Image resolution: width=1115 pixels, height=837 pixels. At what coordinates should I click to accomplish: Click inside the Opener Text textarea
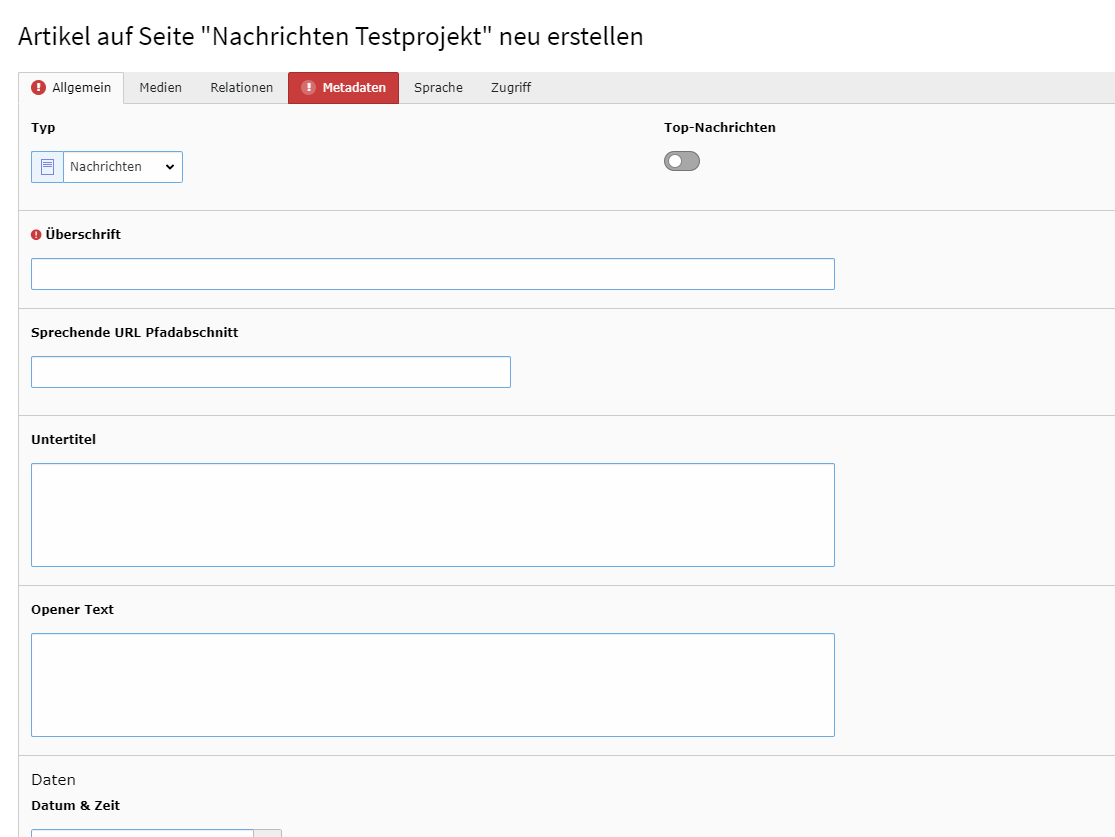[x=432, y=685]
